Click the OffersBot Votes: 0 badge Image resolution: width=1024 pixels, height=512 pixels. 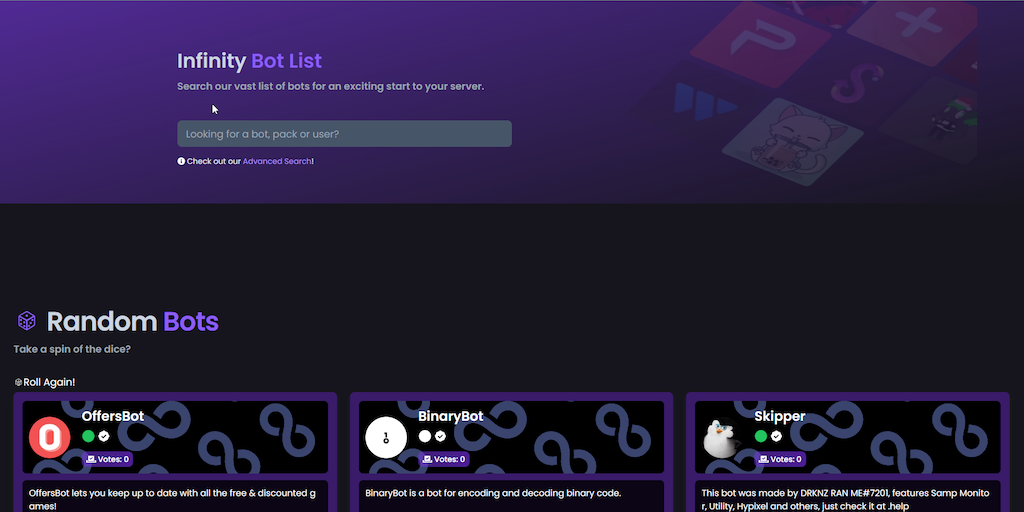point(107,459)
